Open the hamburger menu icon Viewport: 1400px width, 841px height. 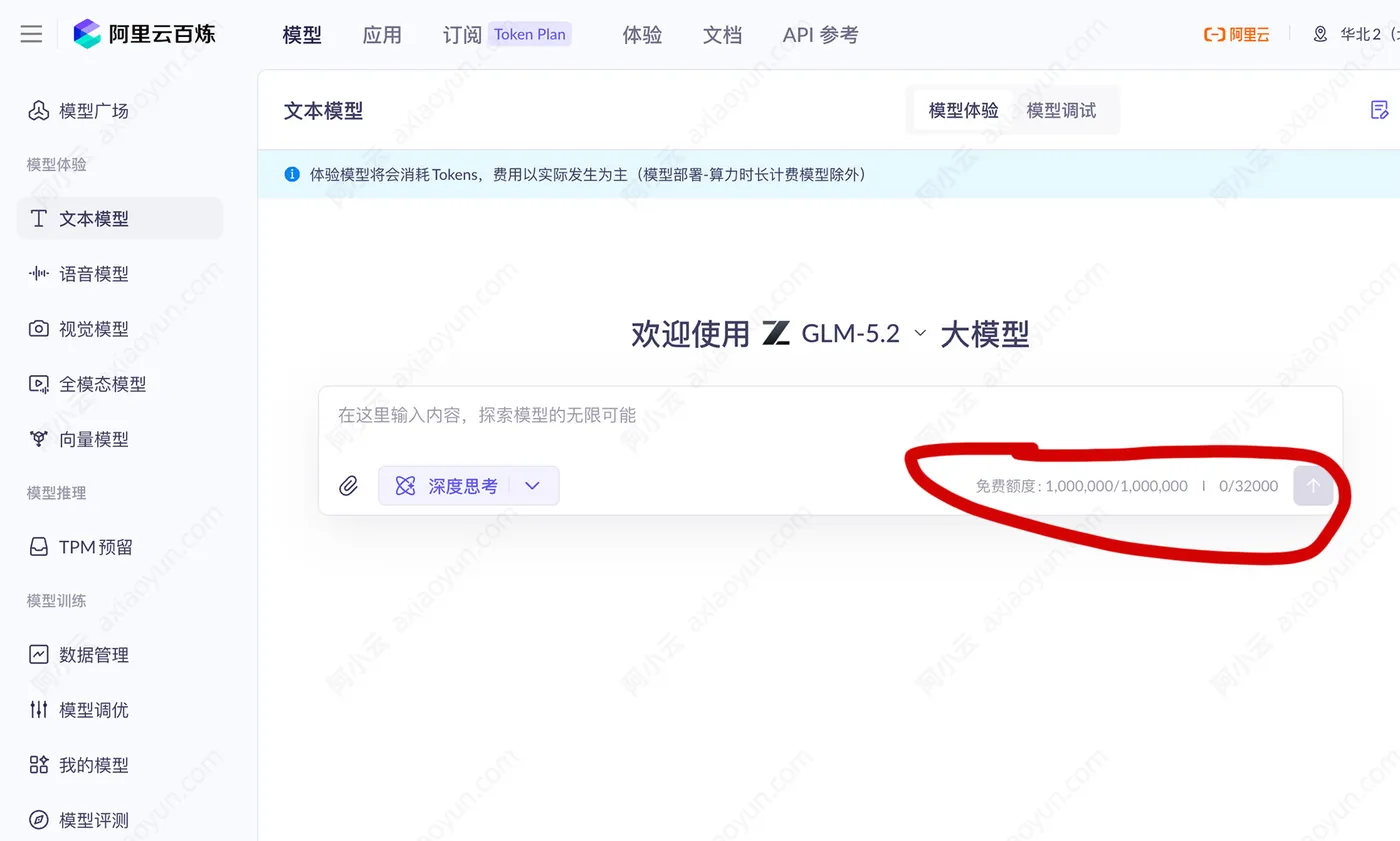point(31,34)
